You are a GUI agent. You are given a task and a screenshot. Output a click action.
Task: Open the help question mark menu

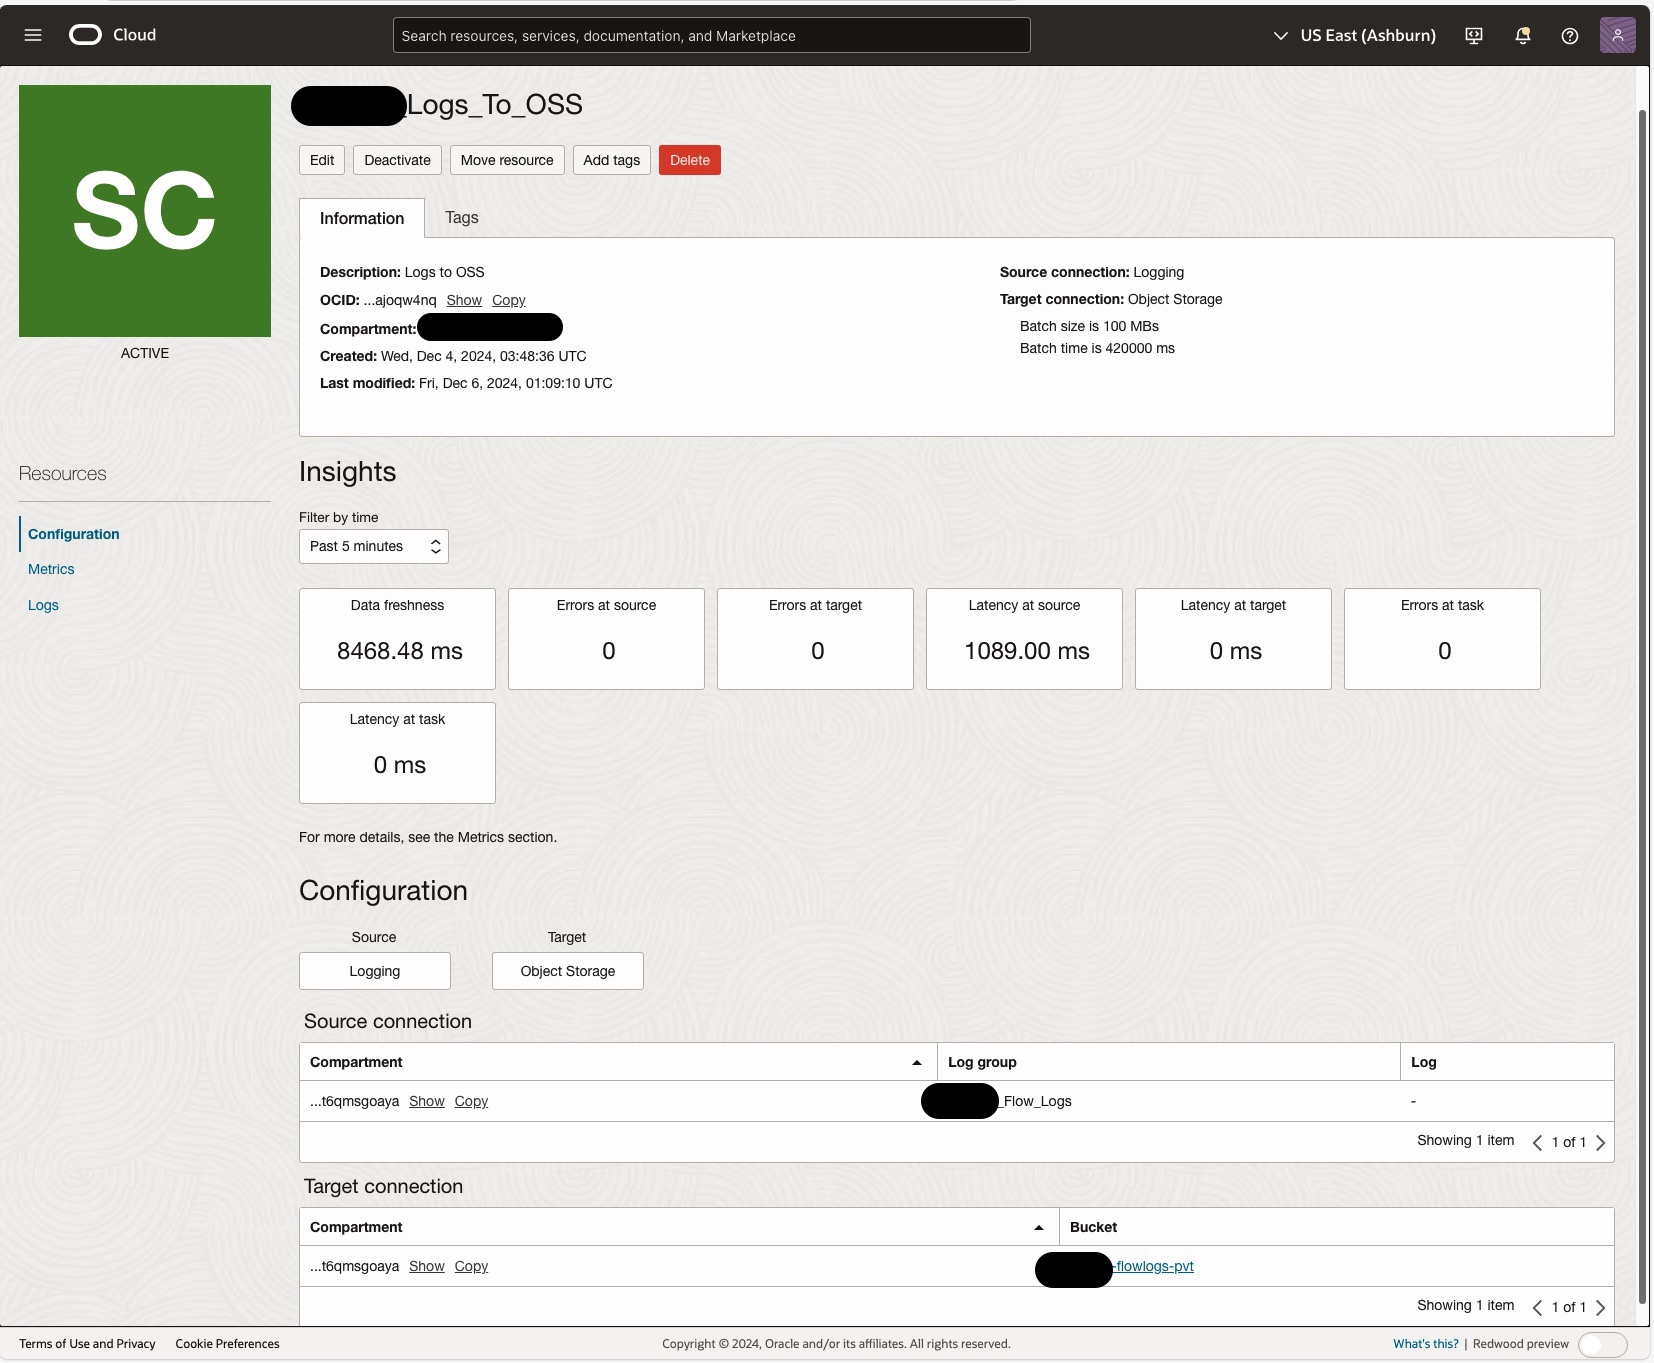1570,36
